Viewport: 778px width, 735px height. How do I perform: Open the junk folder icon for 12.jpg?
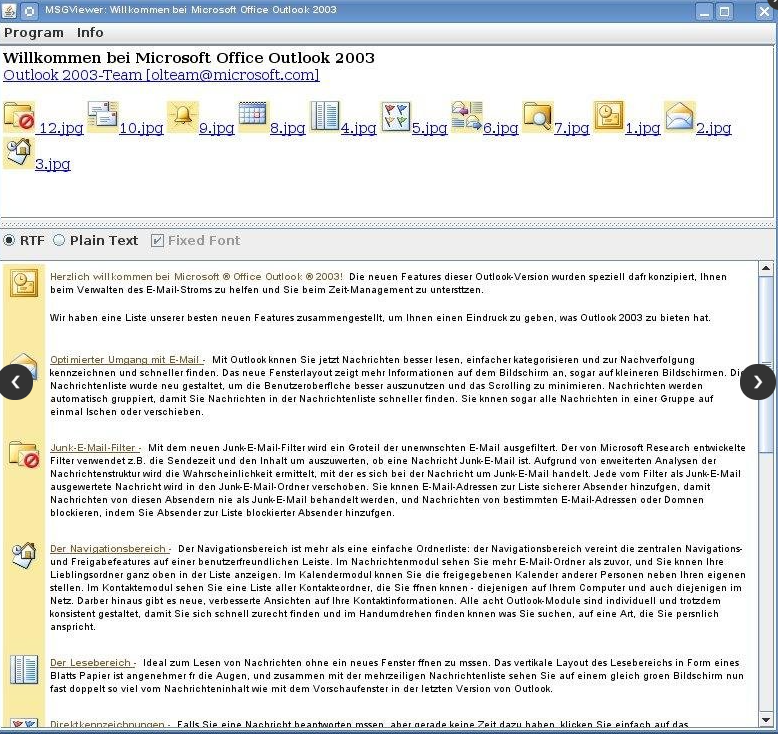19,117
